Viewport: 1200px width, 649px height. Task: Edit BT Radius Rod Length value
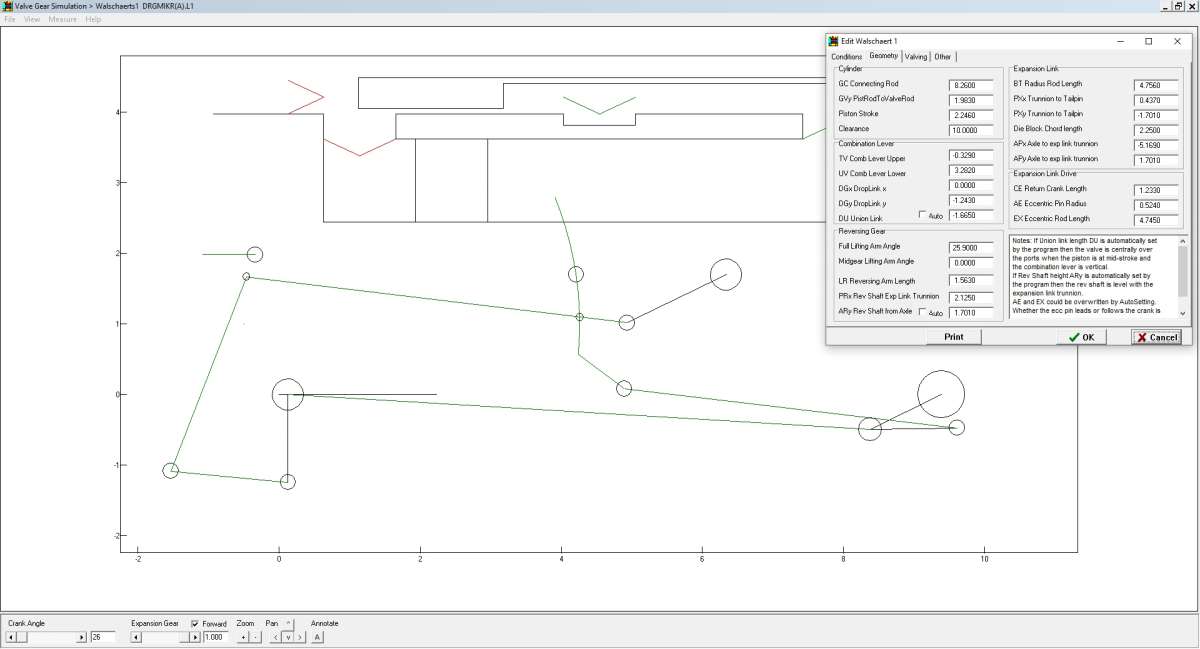[x=1156, y=85]
